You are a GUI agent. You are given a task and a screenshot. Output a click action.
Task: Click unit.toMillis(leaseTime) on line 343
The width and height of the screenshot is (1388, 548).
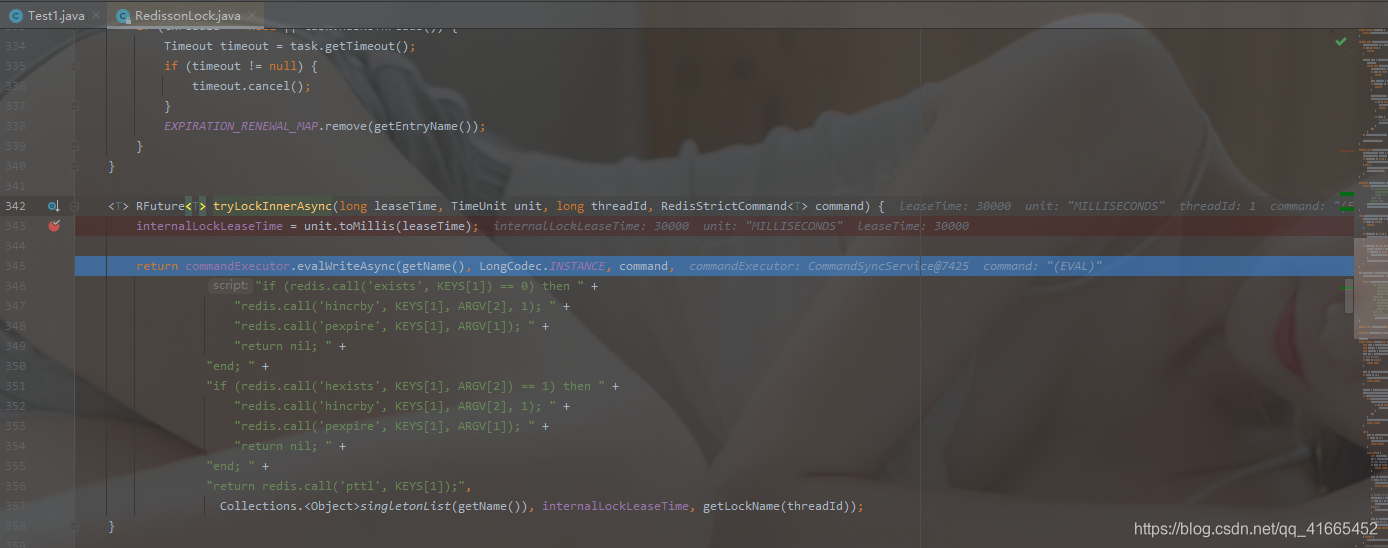point(386,226)
